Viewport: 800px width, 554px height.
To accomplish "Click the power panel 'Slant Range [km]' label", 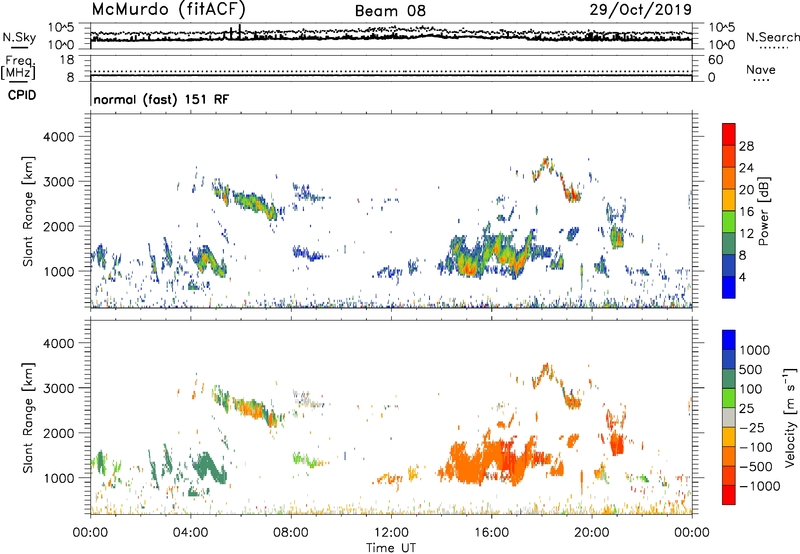I will [28, 211].
